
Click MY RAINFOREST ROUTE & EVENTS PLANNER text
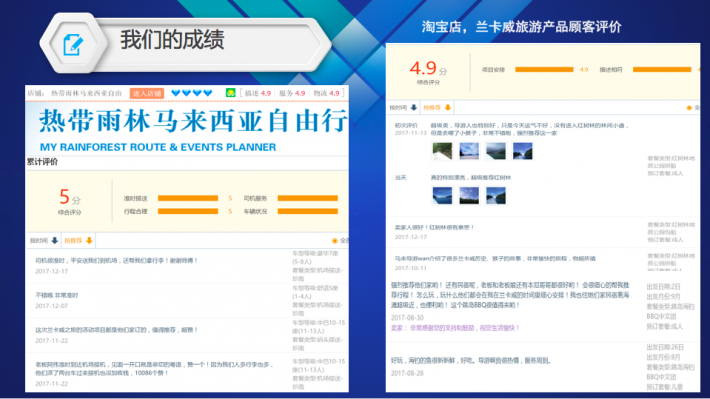[158, 147]
